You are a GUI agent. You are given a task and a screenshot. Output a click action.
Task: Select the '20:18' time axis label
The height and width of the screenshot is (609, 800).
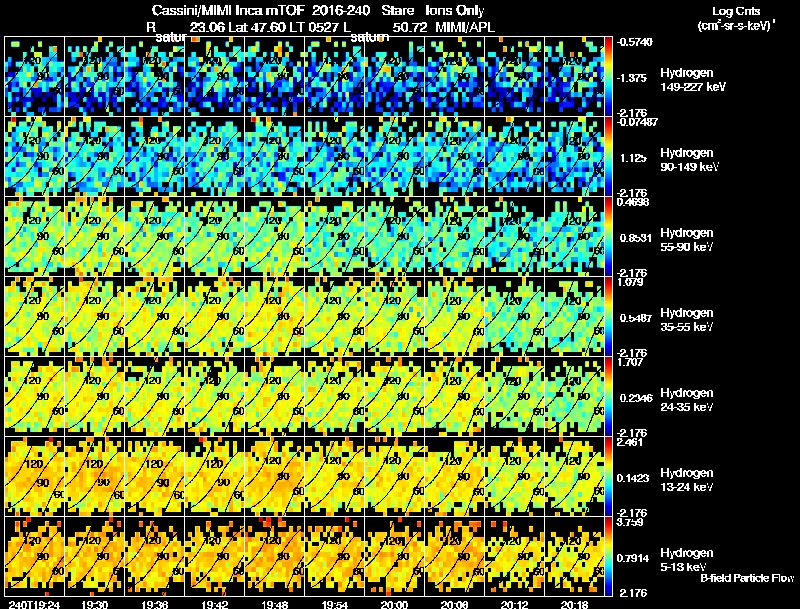pos(574,604)
